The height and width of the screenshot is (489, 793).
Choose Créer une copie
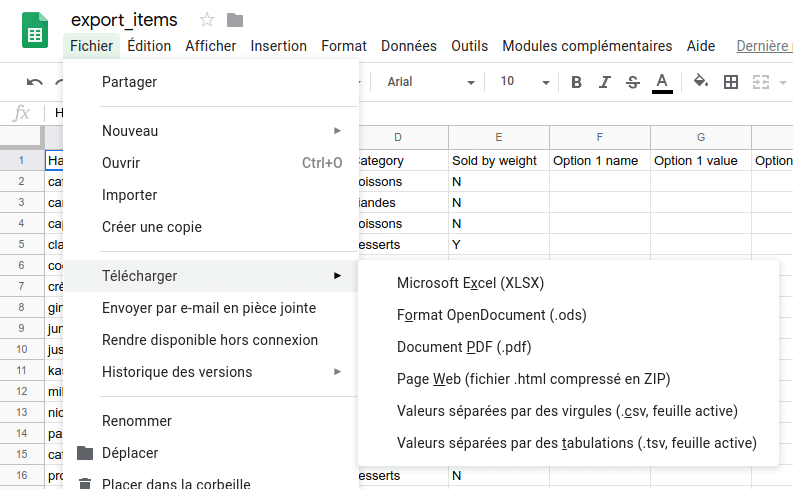[x=211, y=227]
